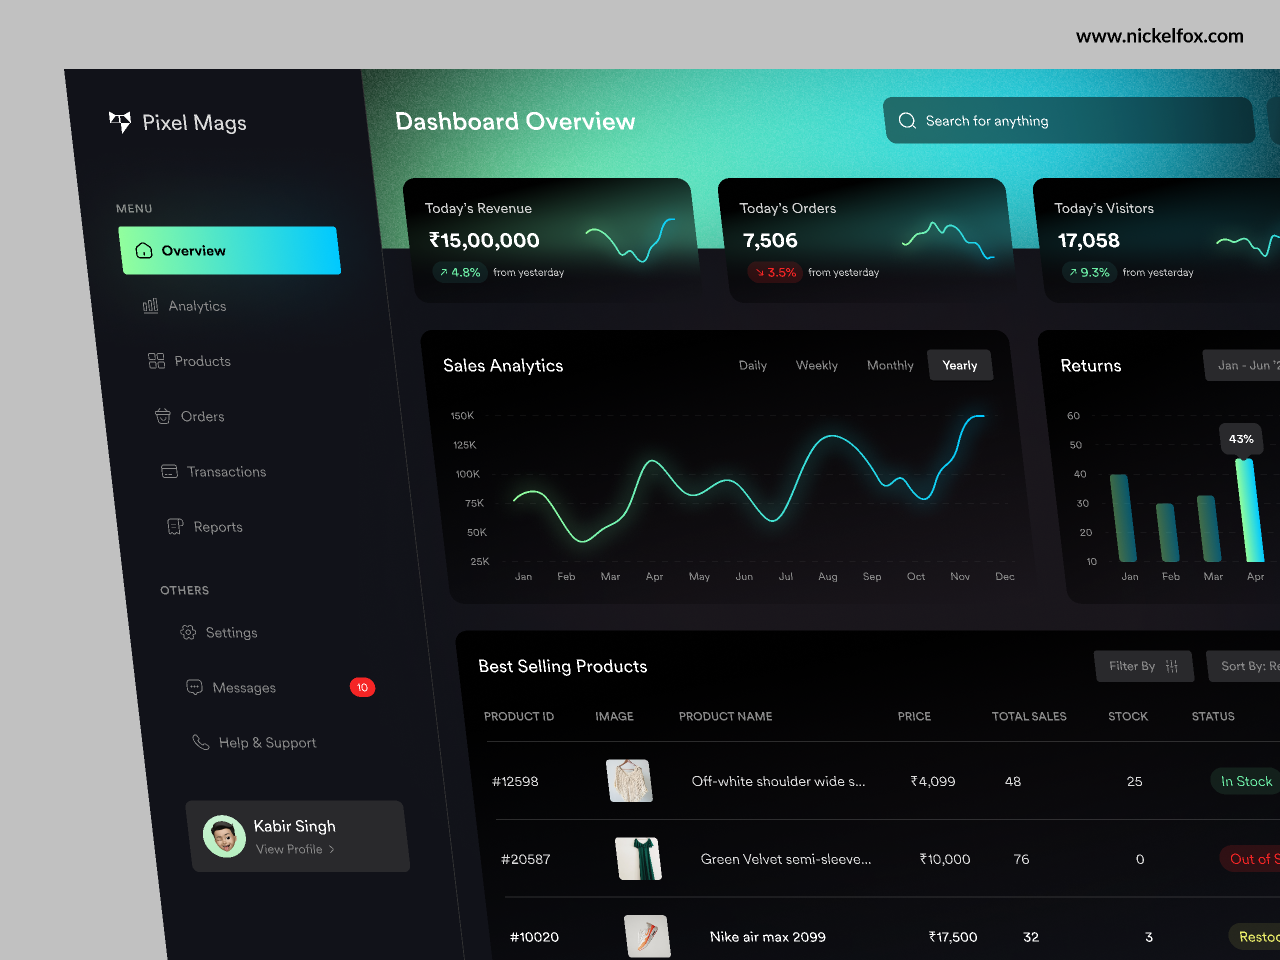Open the Products section via its grid icon
The image size is (1280, 960).
coord(156,361)
